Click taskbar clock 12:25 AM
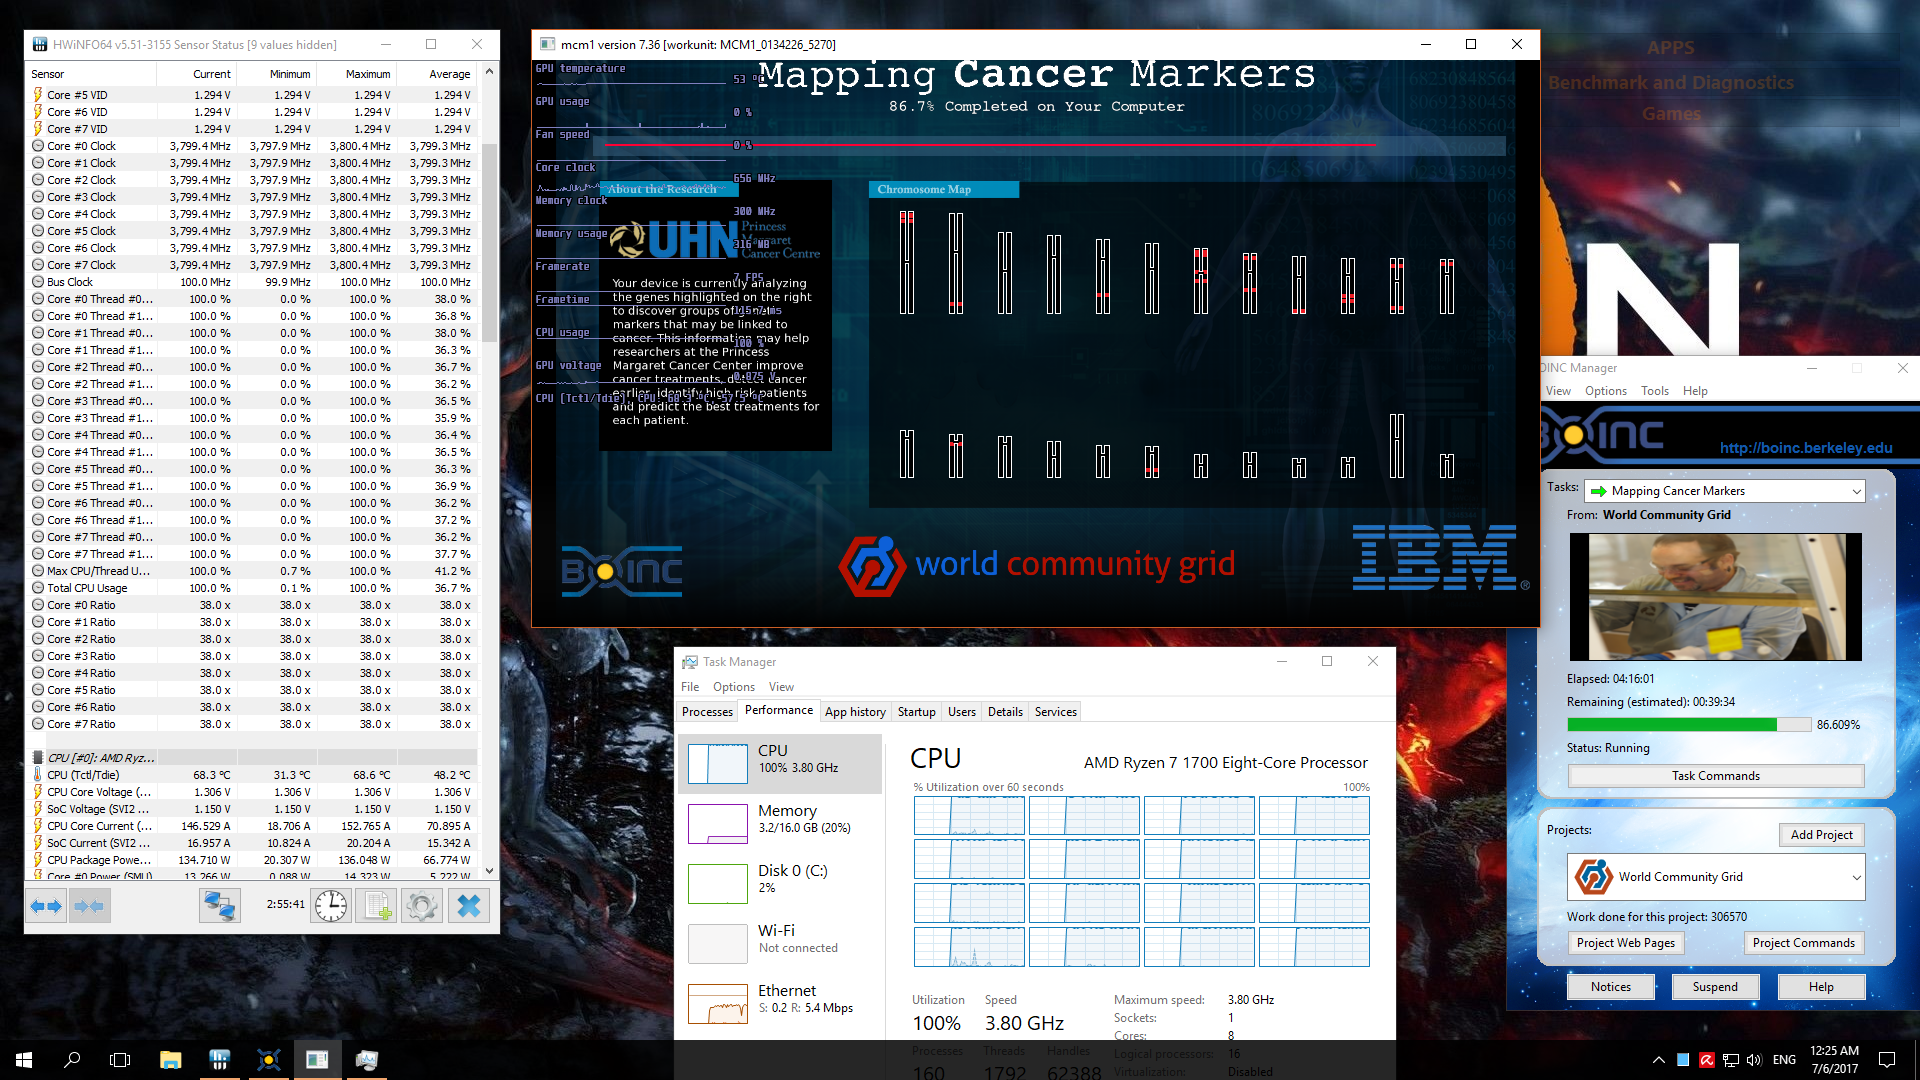The height and width of the screenshot is (1080, 1920). point(1834,1060)
